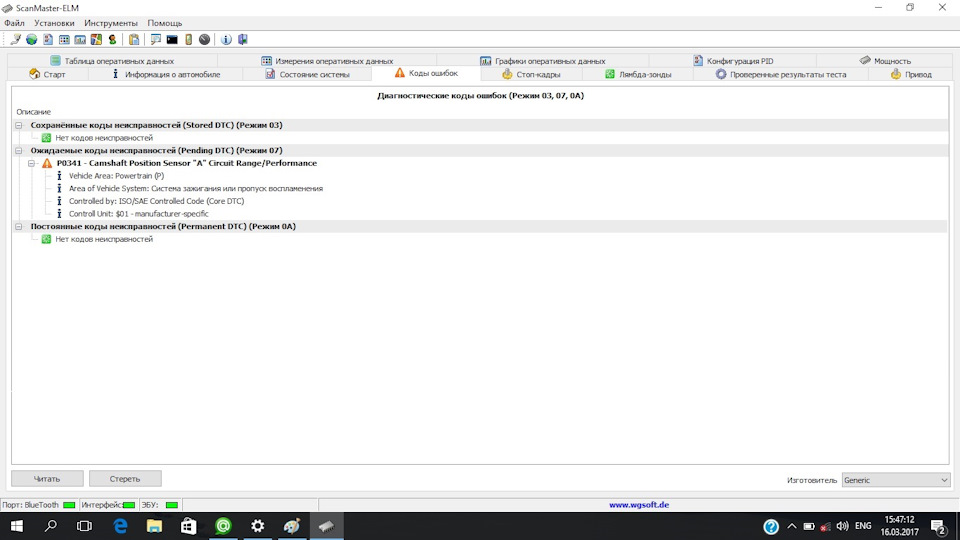Click the exit door toolbar icon
The height and width of the screenshot is (540, 960).
243,39
